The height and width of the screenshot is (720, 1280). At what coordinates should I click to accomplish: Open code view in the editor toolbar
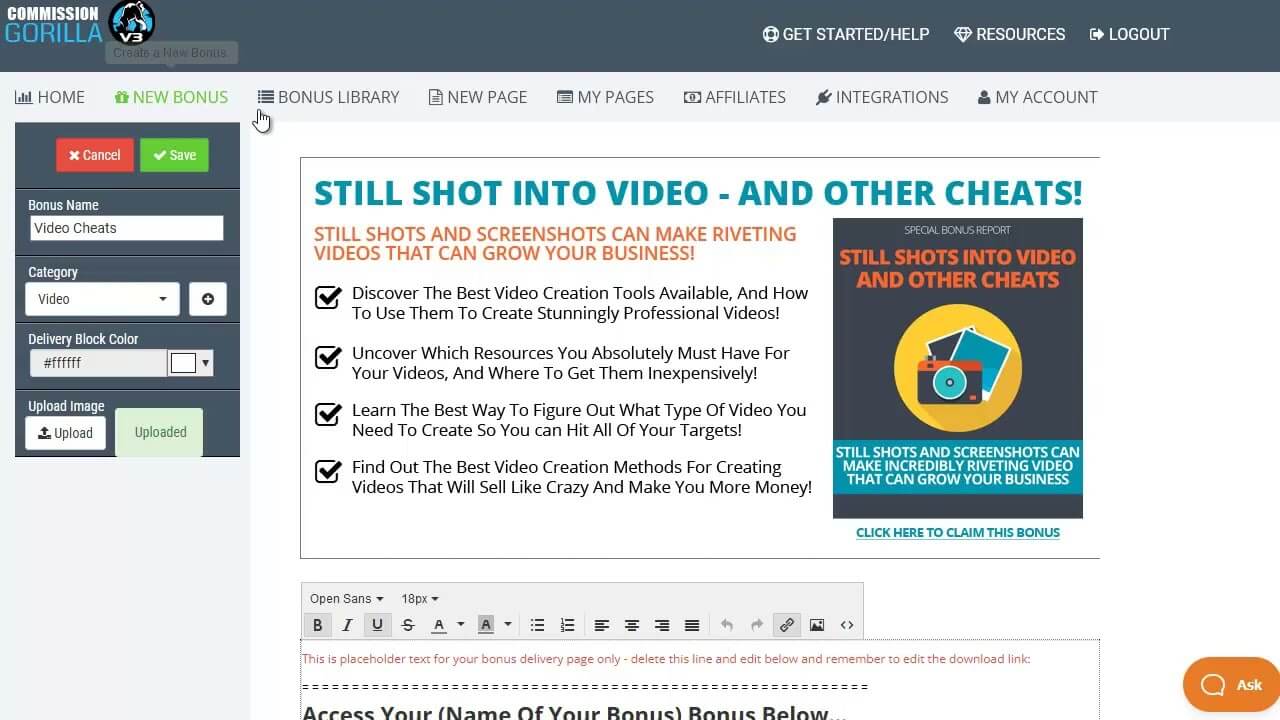point(847,625)
